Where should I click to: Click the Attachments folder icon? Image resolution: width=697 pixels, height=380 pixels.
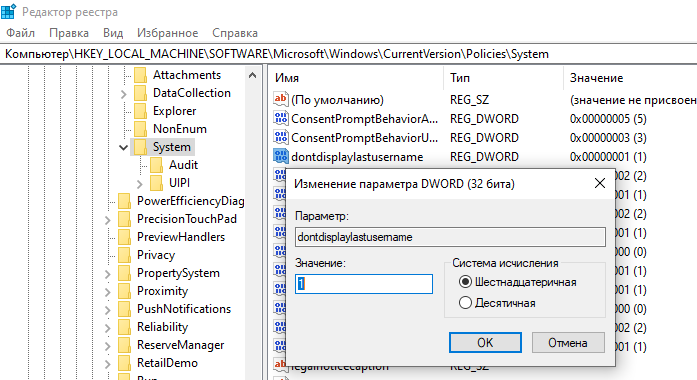[140, 75]
